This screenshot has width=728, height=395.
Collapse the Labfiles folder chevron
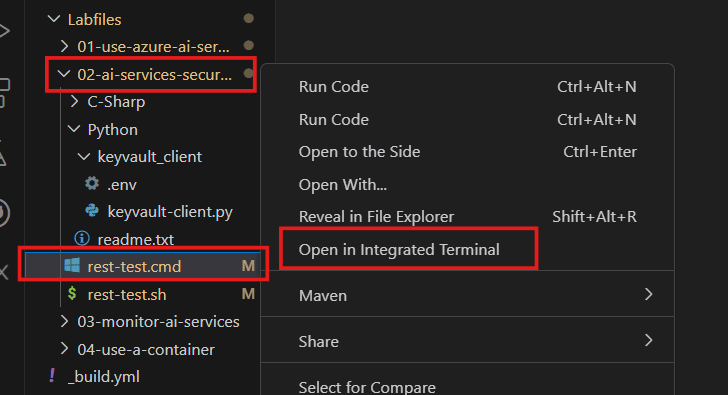(x=54, y=19)
